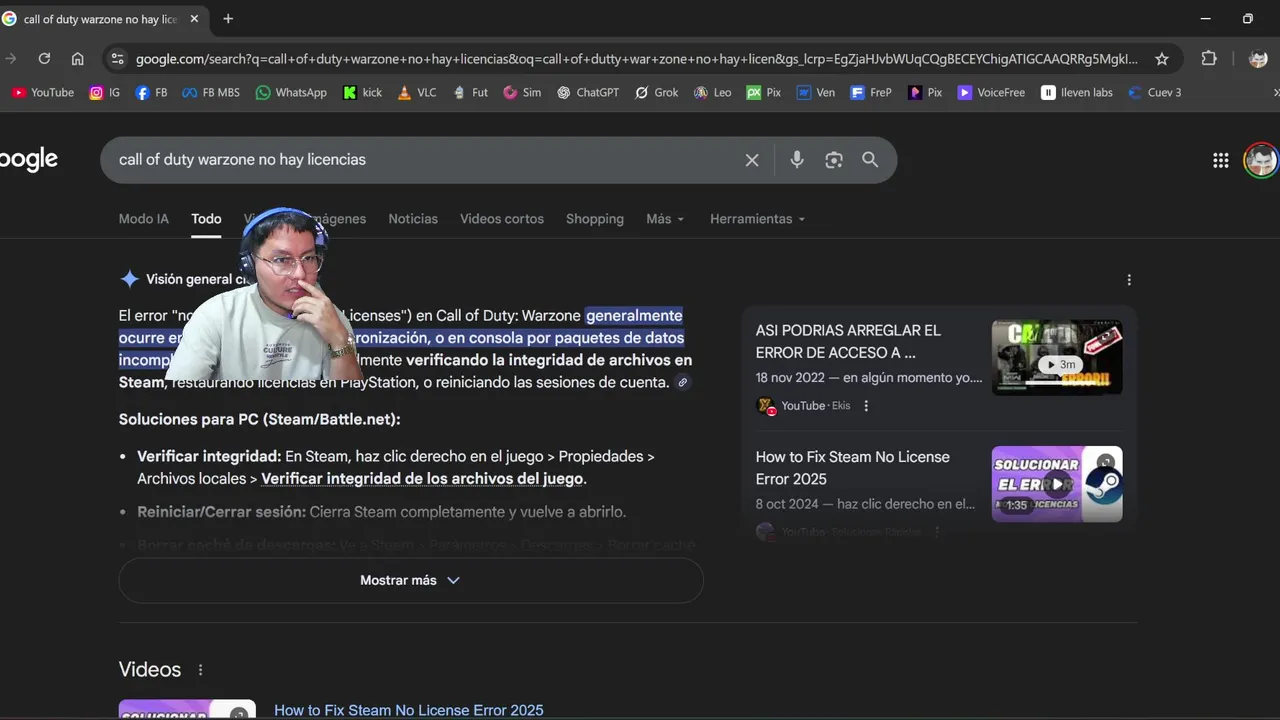The height and width of the screenshot is (720, 1280).
Task: Open the kick bookmark
Action: click(363, 92)
